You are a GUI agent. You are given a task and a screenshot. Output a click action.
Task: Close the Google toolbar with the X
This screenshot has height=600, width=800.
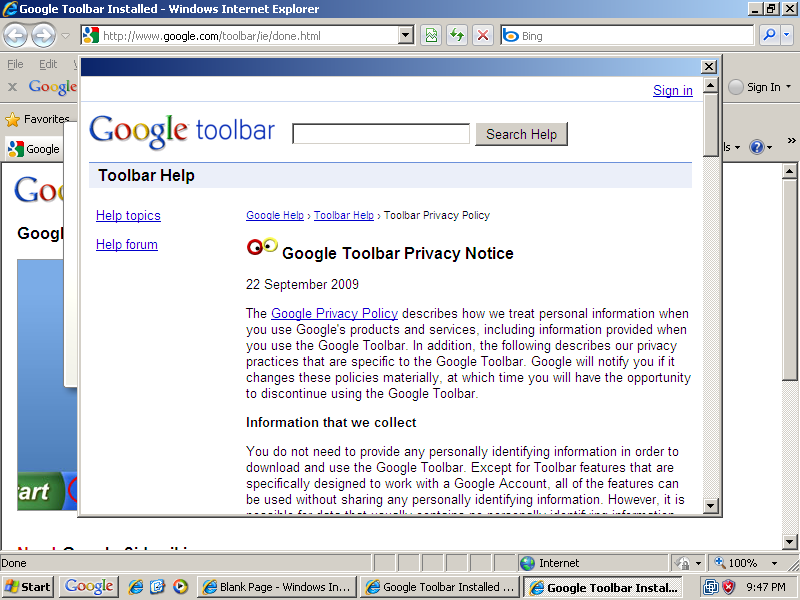[13, 87]
